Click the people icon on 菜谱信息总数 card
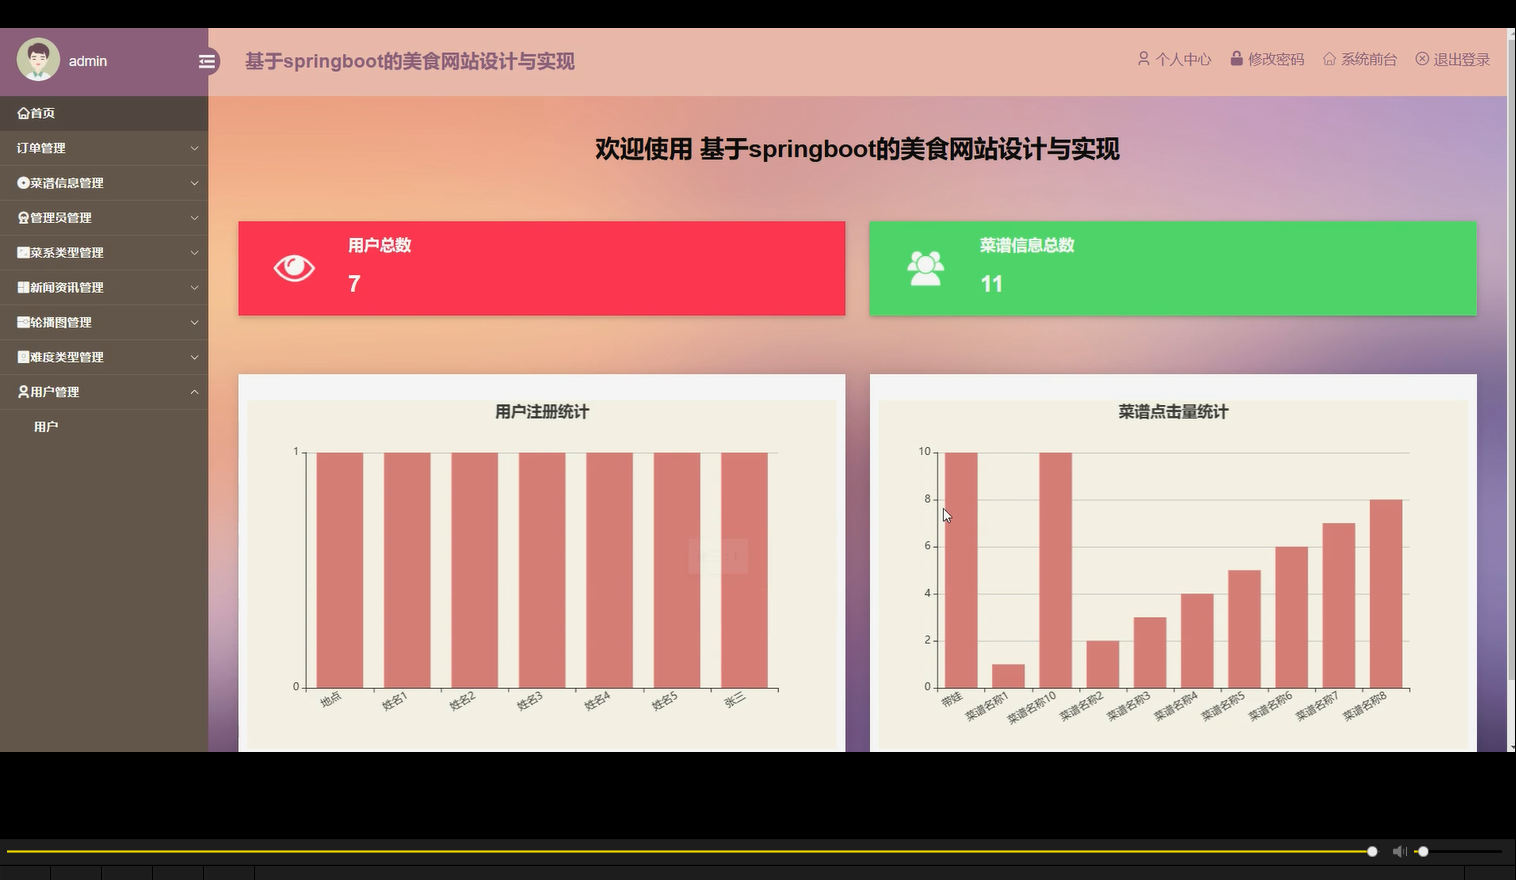Screen dimensions: 1516x880 [925, 268]
